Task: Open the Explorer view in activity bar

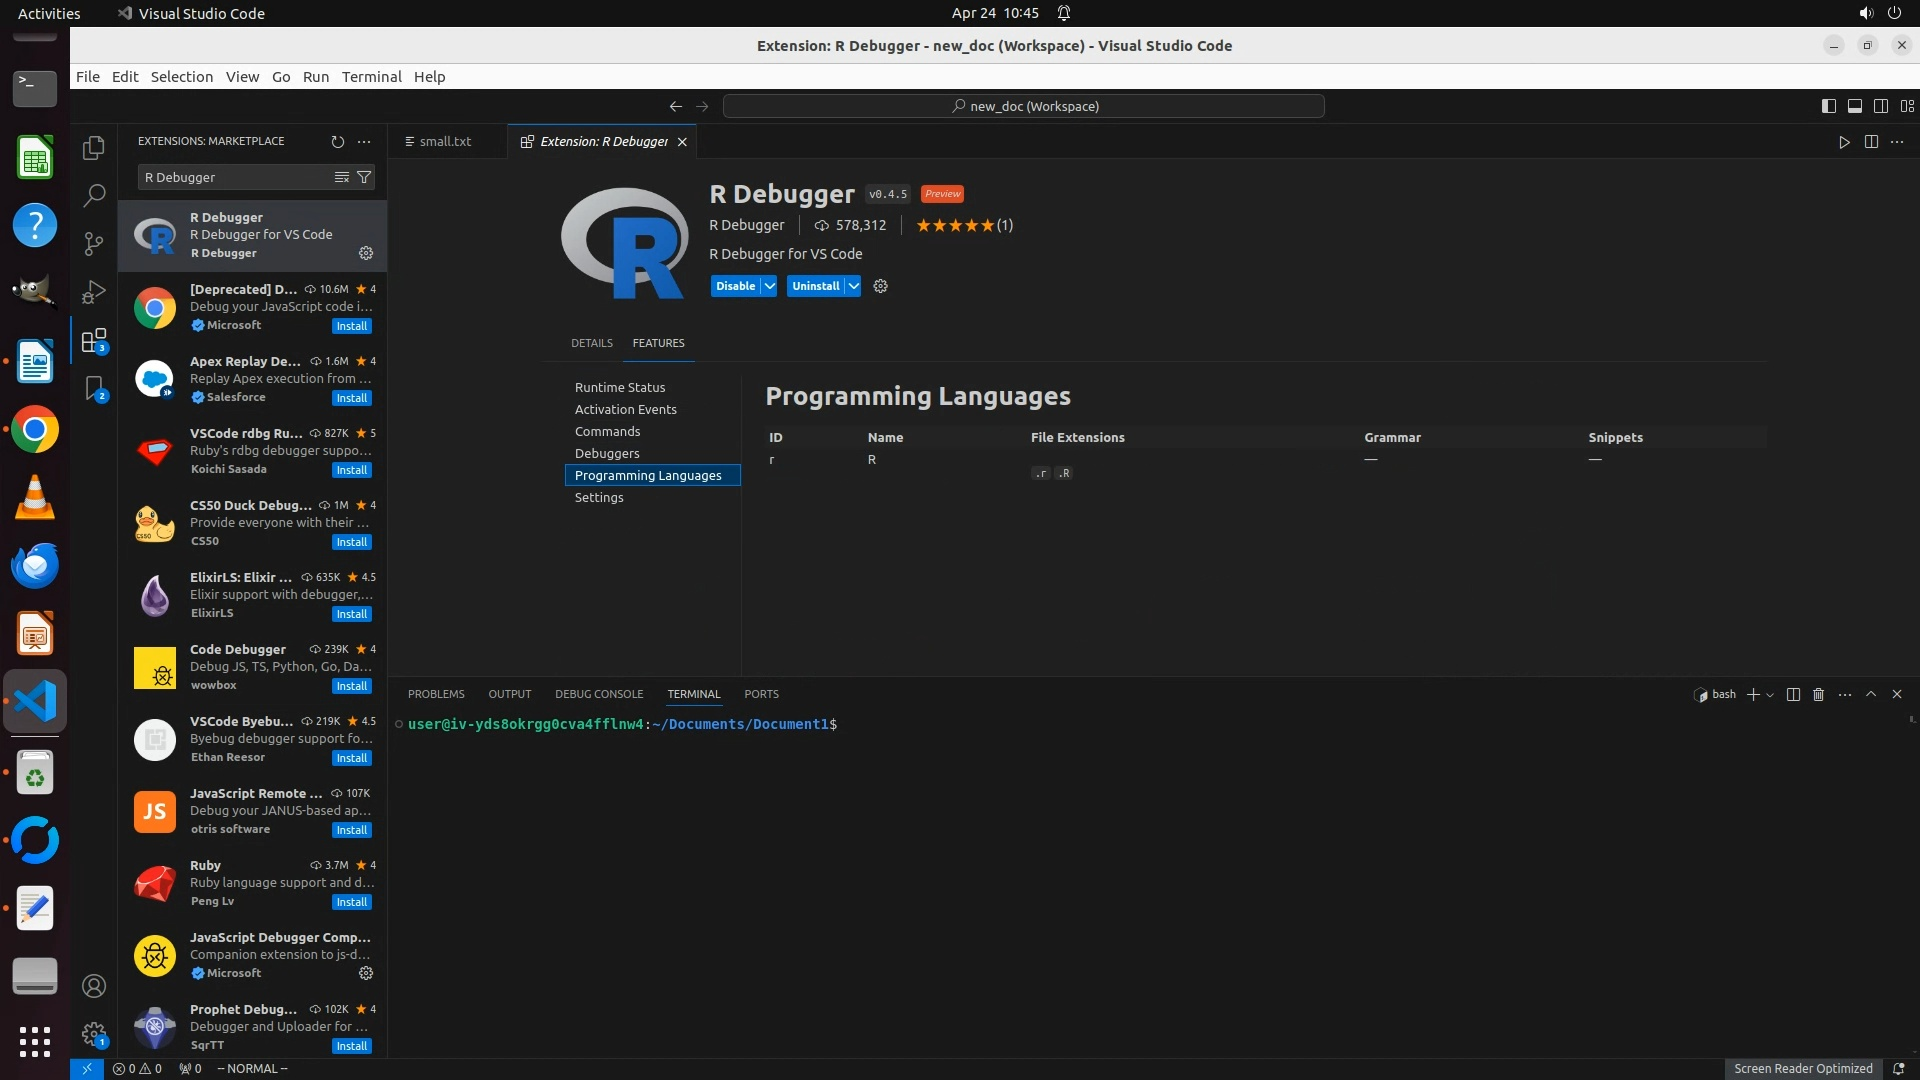Action: 94,148
